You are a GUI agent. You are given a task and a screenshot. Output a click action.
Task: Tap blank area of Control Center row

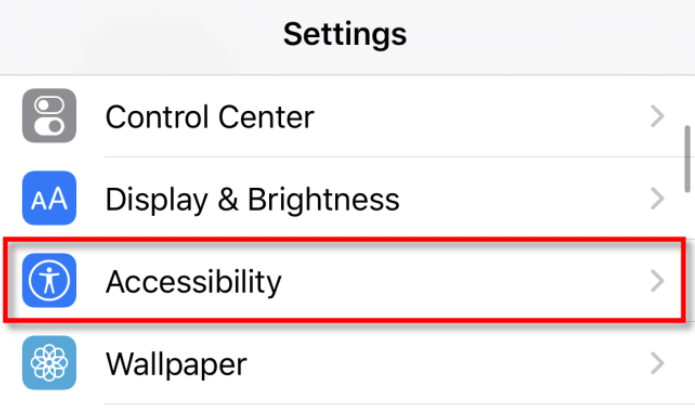tap(483, 116)
